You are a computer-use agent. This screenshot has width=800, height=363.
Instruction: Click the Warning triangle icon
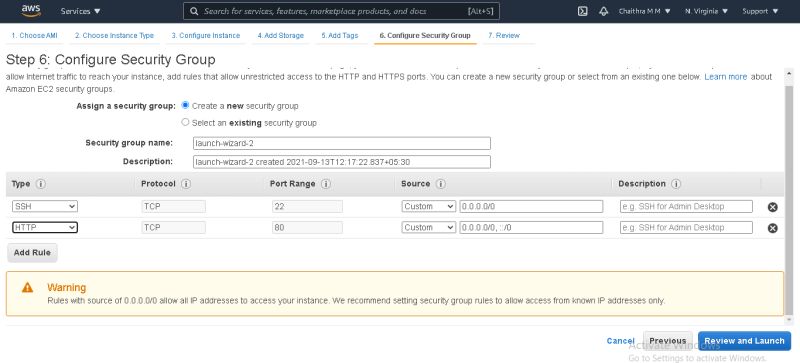click(x=28, y=288)
